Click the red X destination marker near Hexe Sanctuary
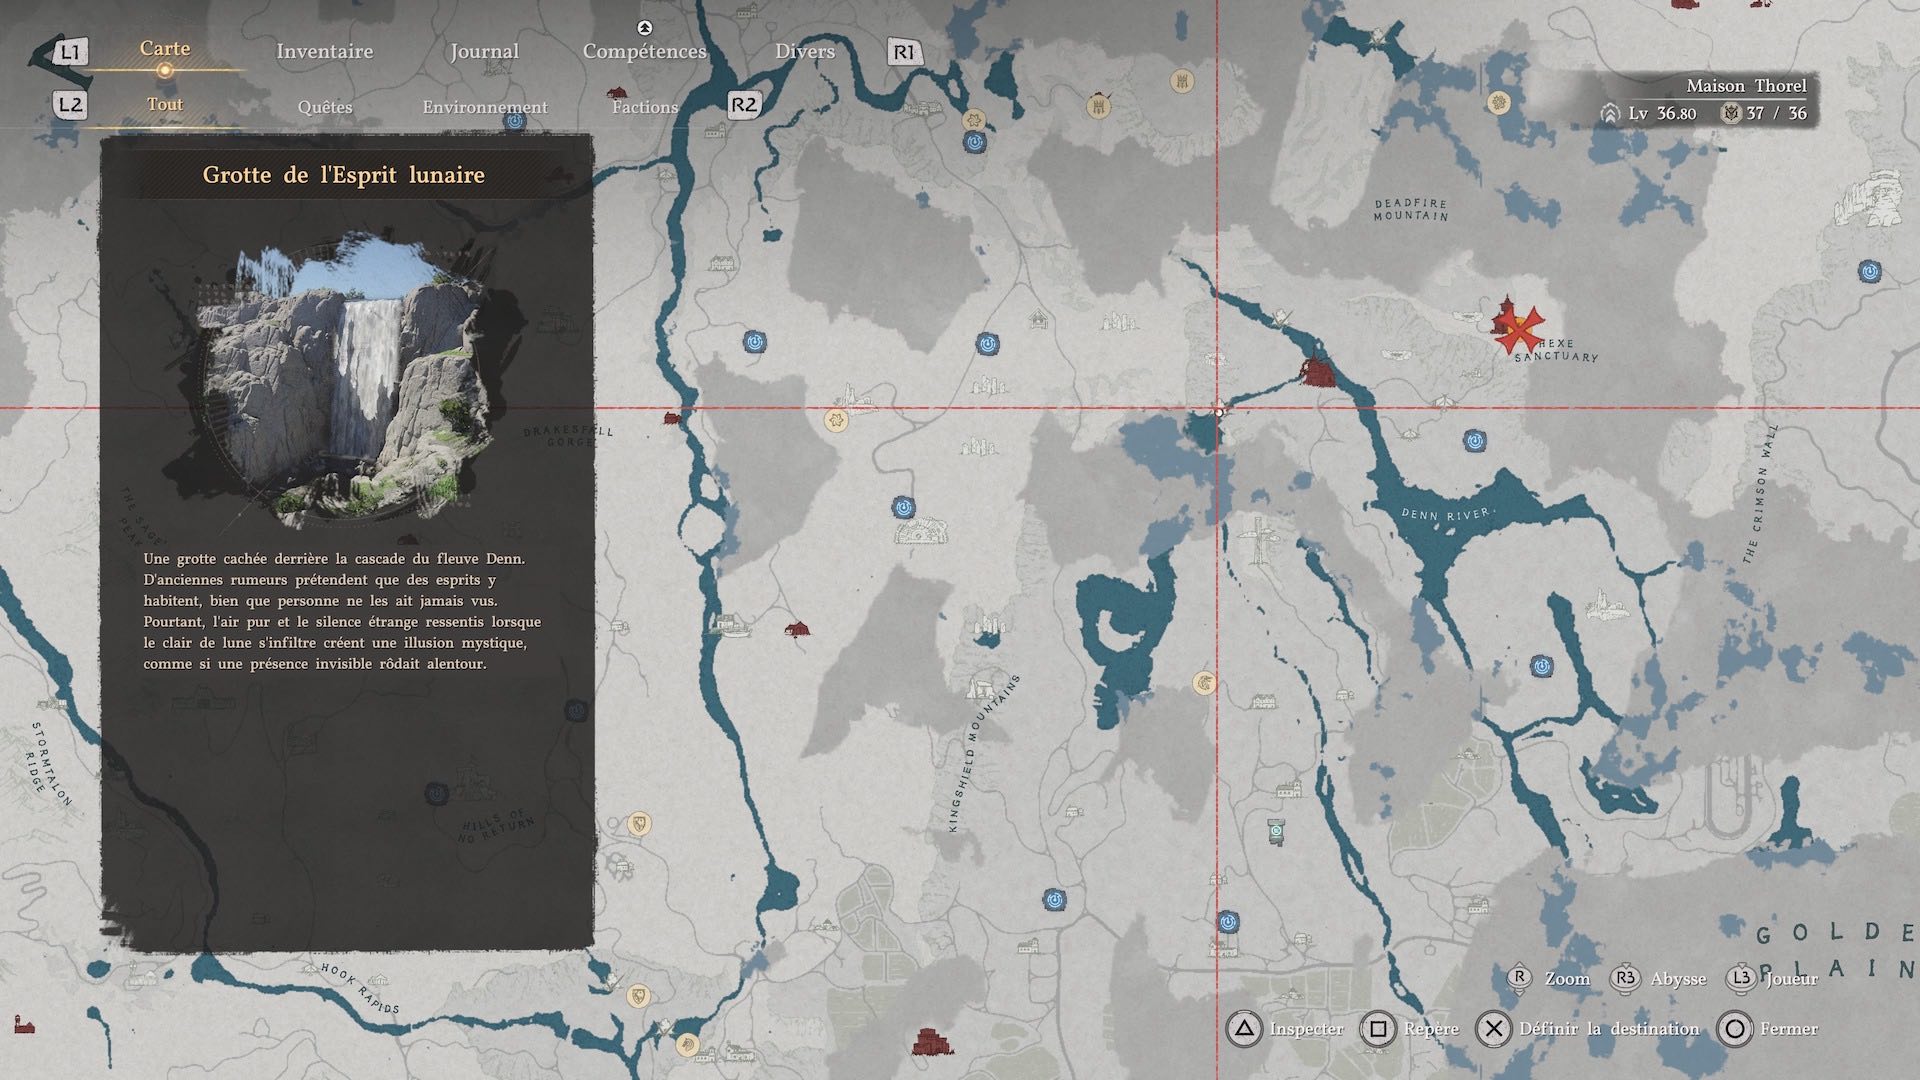The height and width of the screenshot is (1080, 1920). tap(1519, 326)
